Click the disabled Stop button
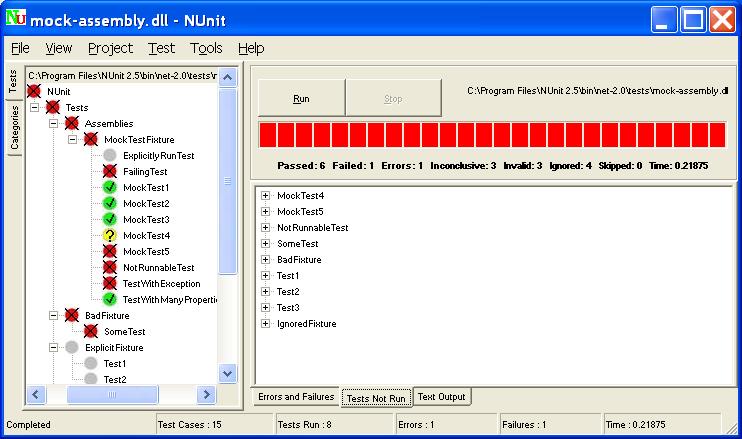This screenshot has height=439, width=742. tap(393, 98)
